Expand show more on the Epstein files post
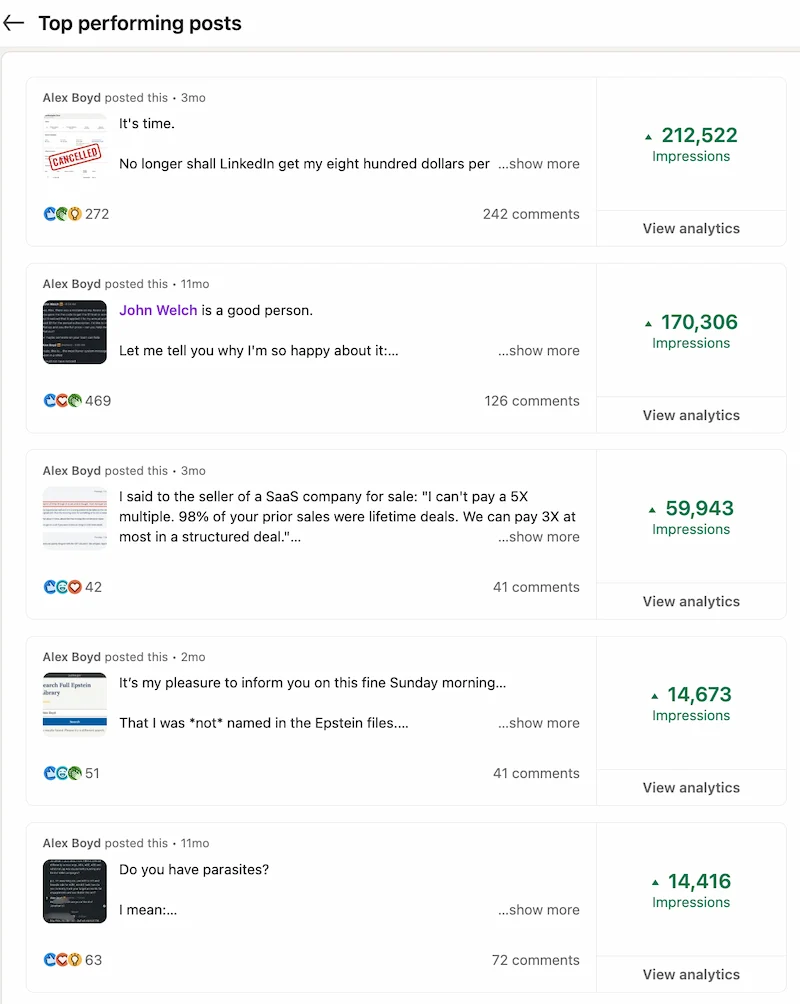Viewport: 800px width, 1004px height. click(x=539, y=722)
